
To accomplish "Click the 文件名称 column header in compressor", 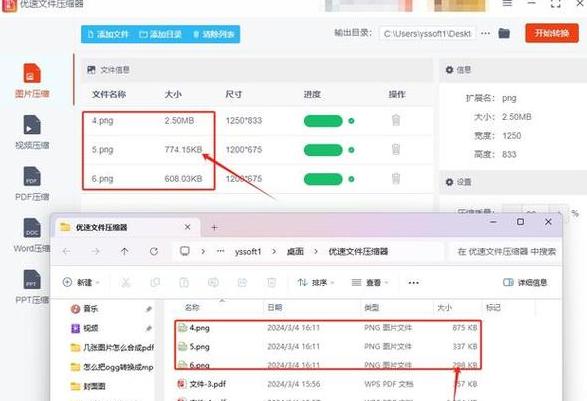I will [109, 94].
